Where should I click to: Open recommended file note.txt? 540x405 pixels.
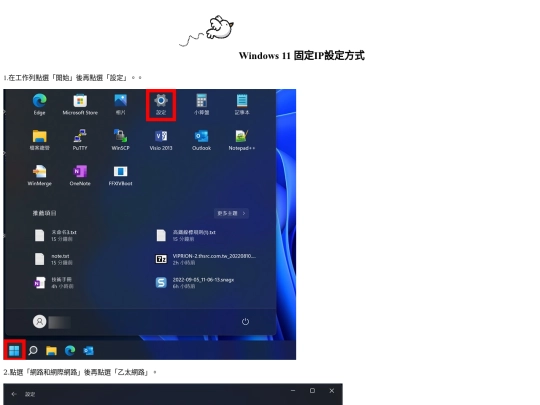point(54,259)
